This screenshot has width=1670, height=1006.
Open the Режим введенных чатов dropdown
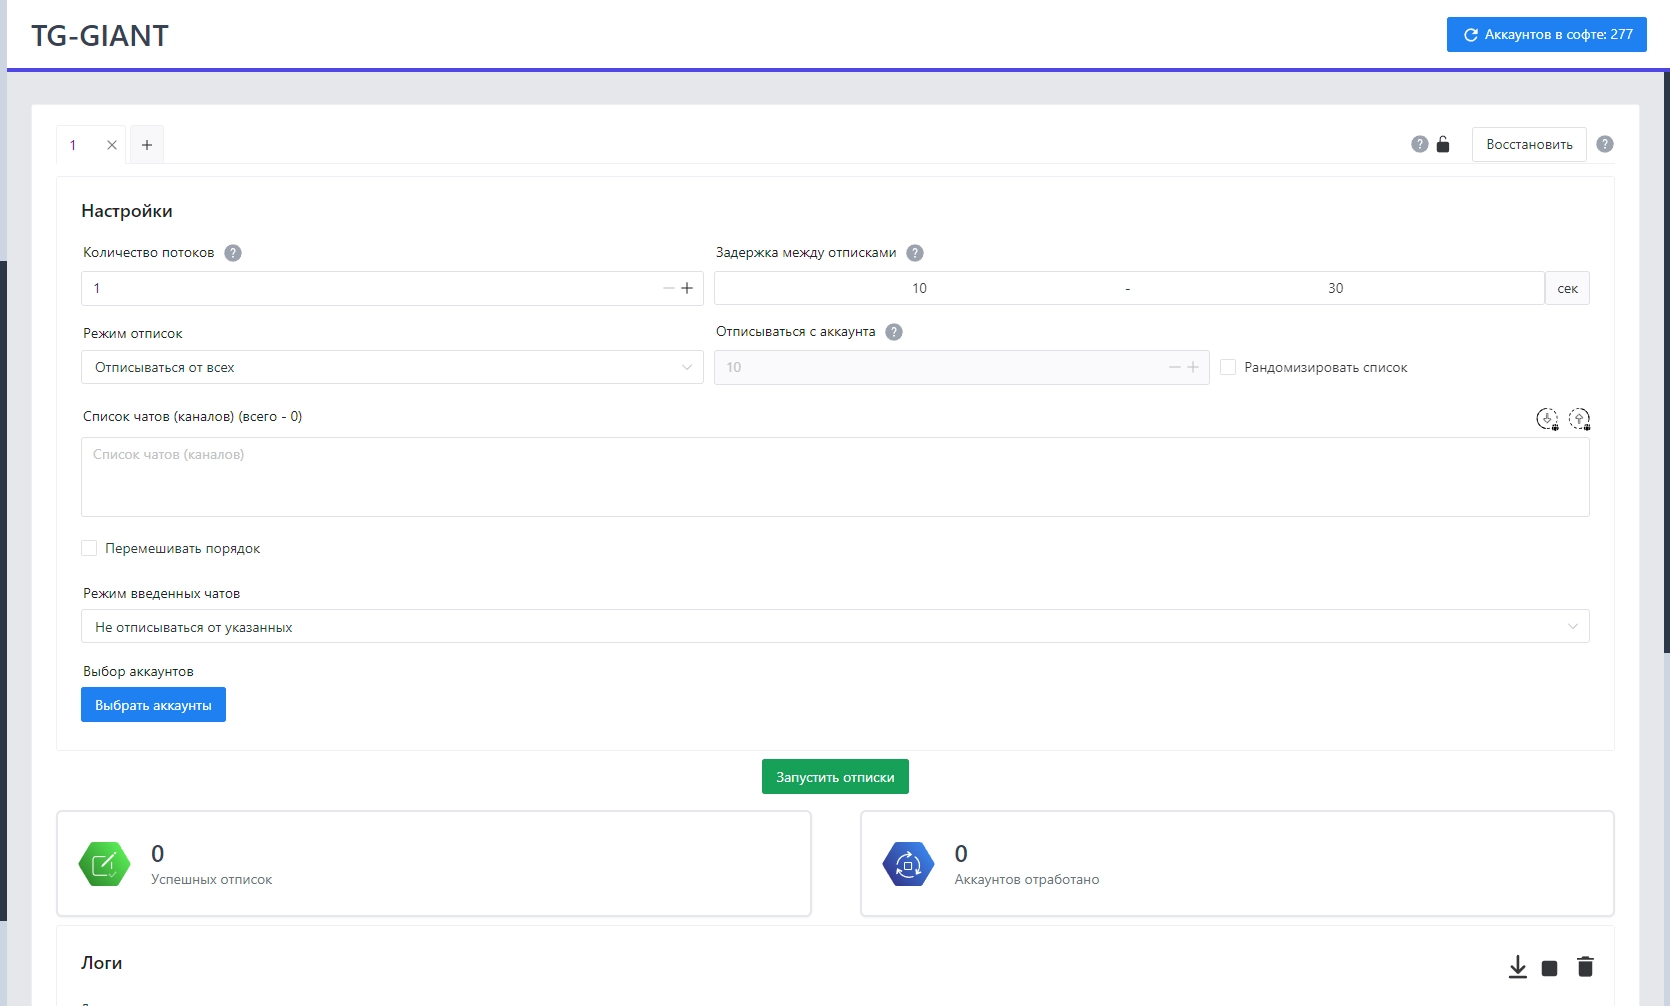[x=835, y=627]
